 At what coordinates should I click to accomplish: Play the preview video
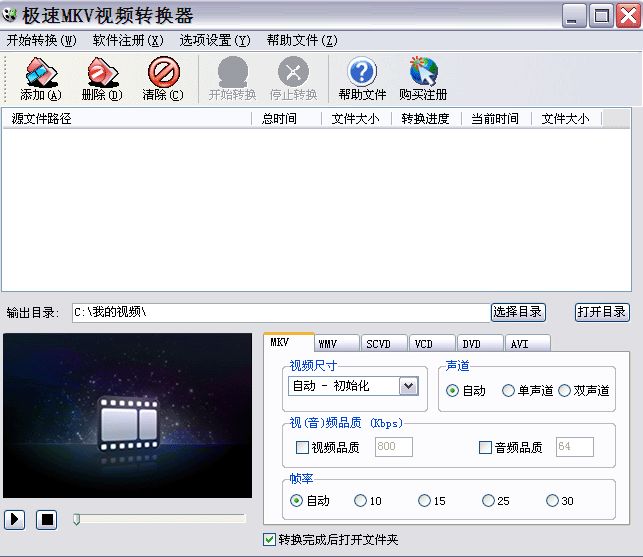coord(14,520)
